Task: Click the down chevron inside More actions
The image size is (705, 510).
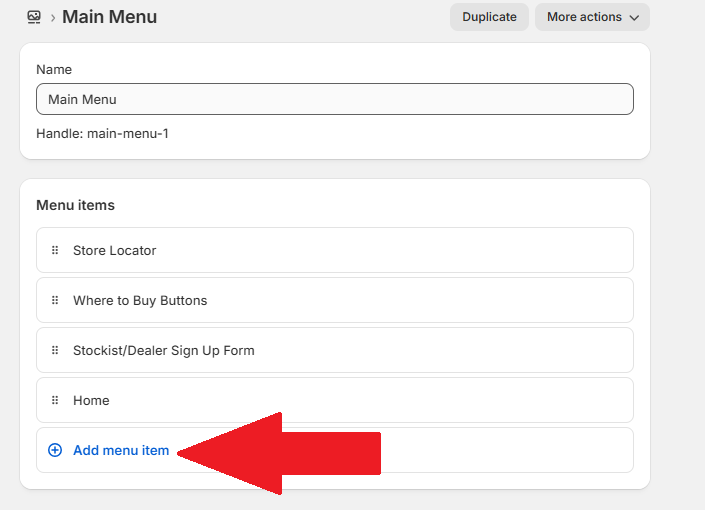Action: [x=633, y=17]
